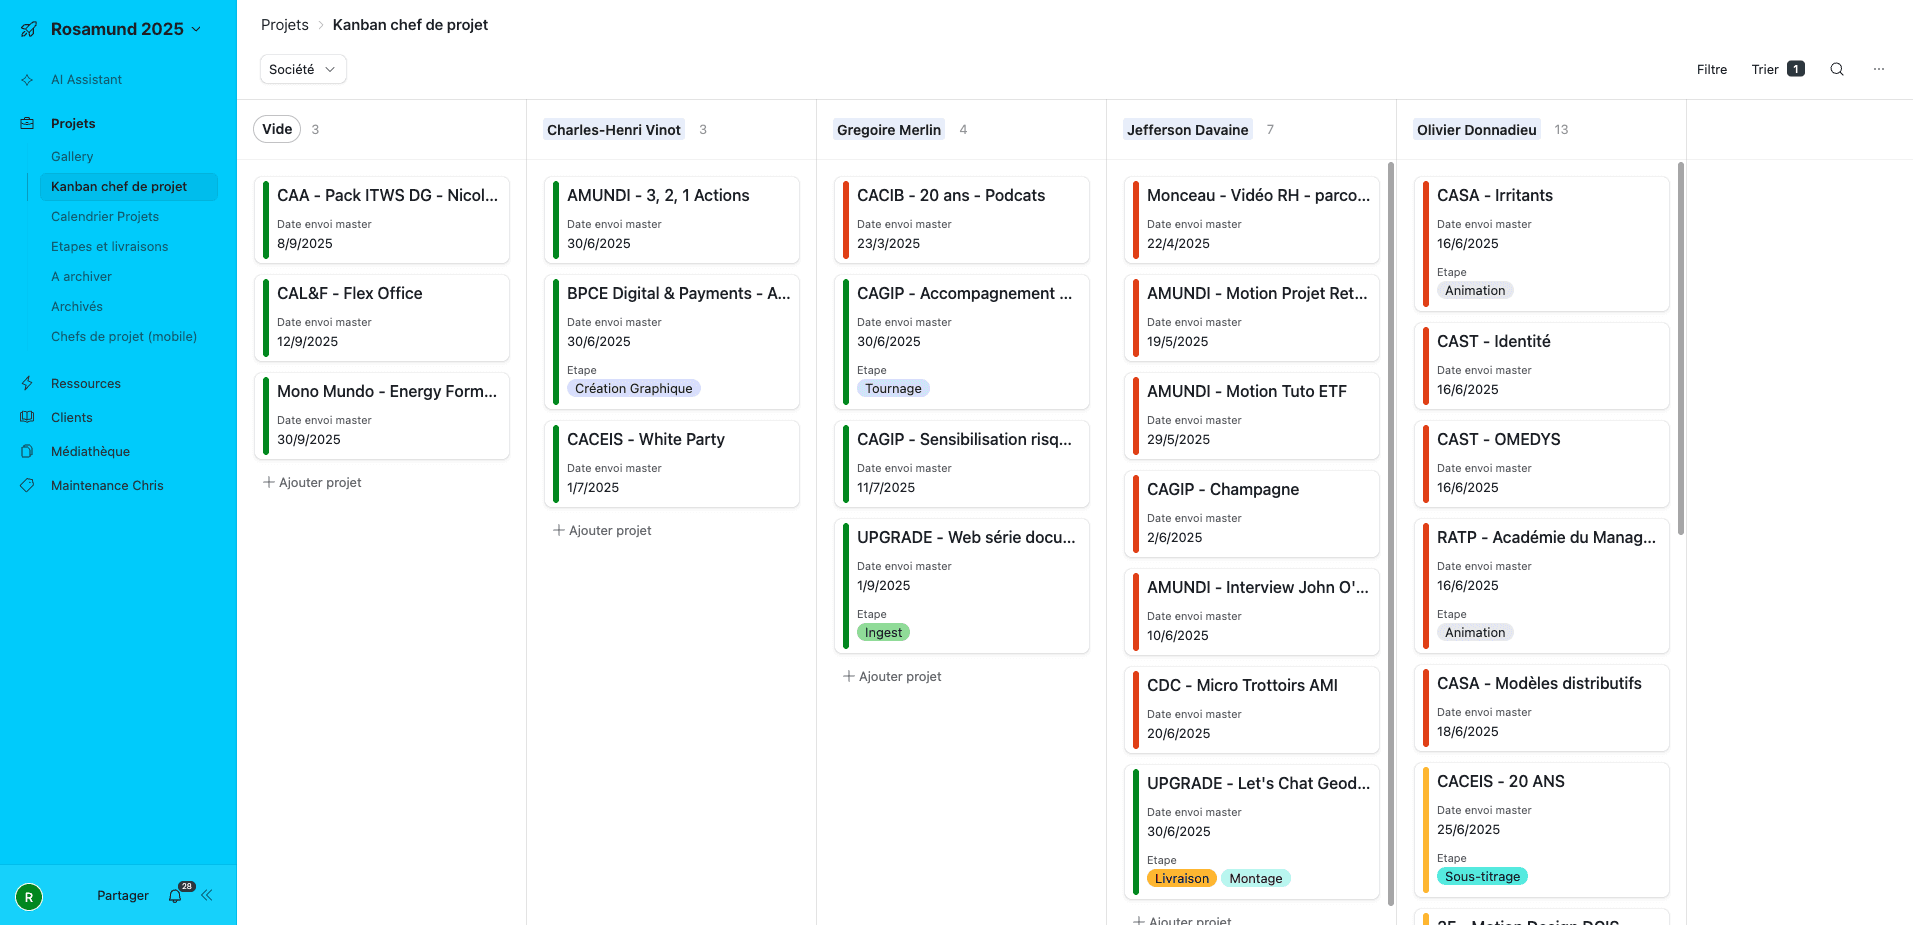Switch to the Gallery view
Viewport: 1913px width, 925px height.
[x=72, y=156]
